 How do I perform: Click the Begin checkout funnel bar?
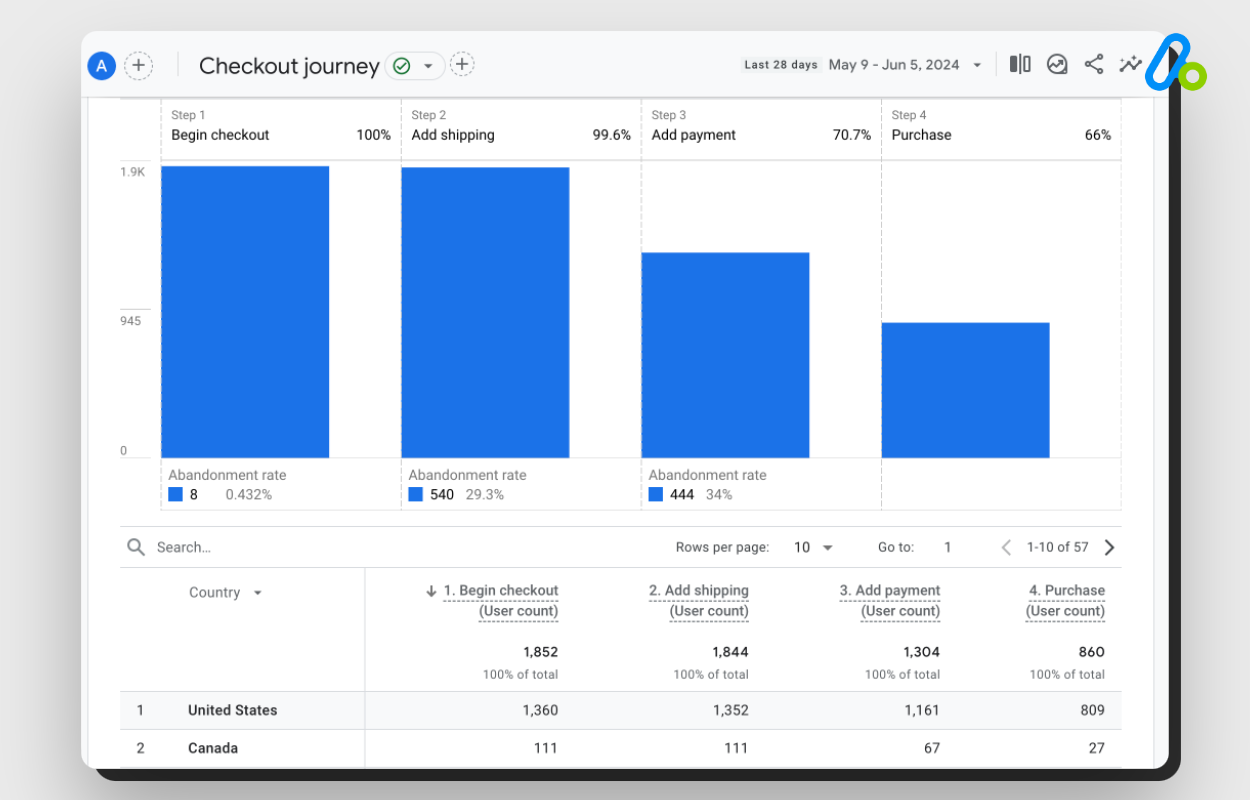click(245, 312)
